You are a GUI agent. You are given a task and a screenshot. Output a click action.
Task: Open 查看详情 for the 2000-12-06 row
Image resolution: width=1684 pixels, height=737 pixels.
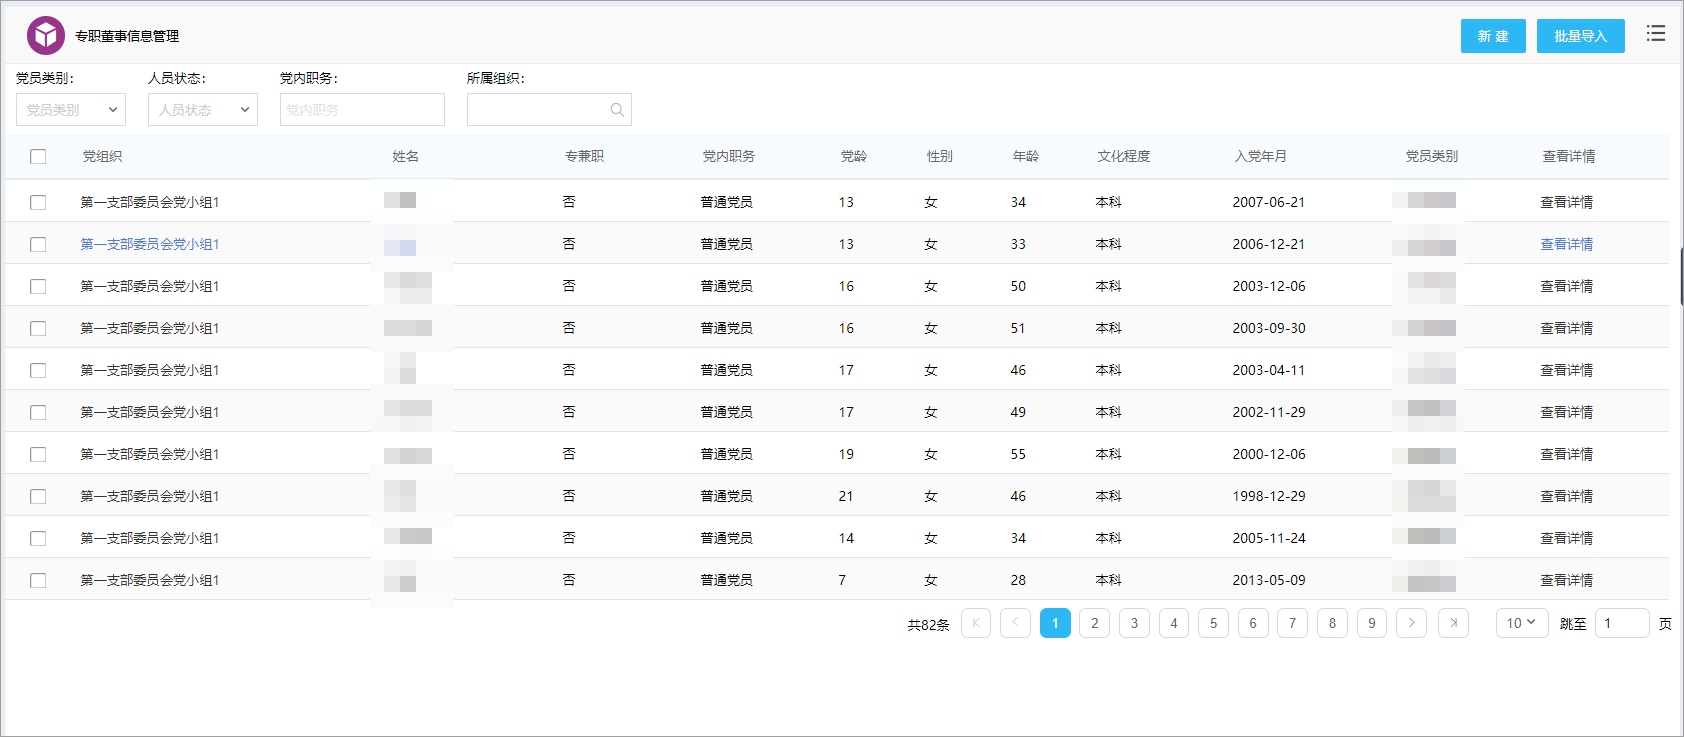[1567, 454]
